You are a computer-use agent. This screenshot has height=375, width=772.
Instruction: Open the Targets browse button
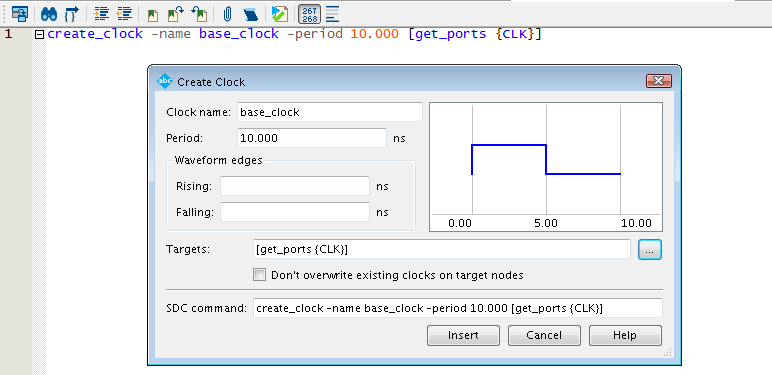click(x=650, y=250)
